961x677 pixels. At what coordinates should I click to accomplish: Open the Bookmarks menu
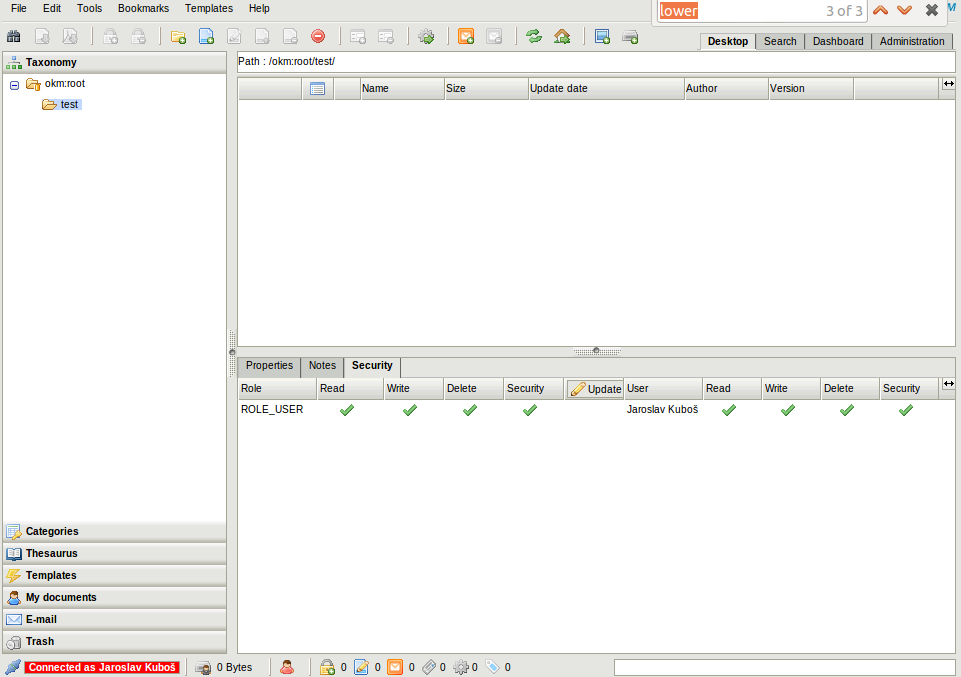[143, 8]
